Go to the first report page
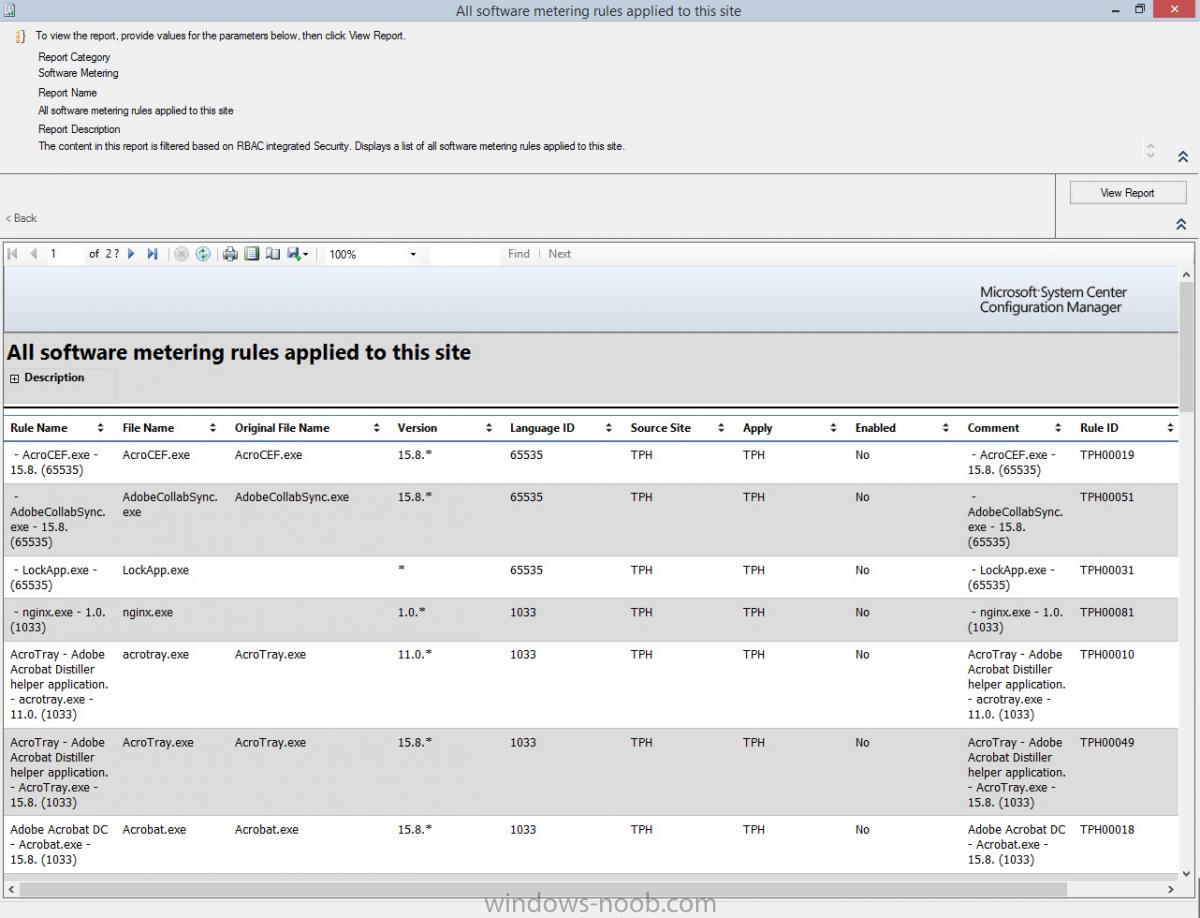Viewport: 1200px width, 918px height. coord(13,254)
